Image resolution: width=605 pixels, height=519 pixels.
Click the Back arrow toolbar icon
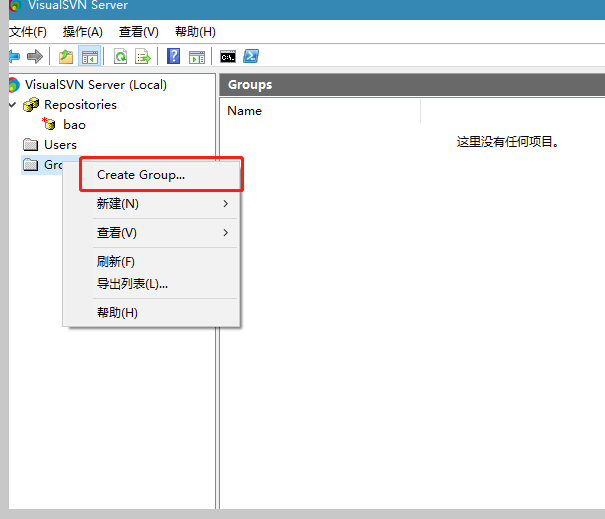pyautogui.click(x=14, y=57)
